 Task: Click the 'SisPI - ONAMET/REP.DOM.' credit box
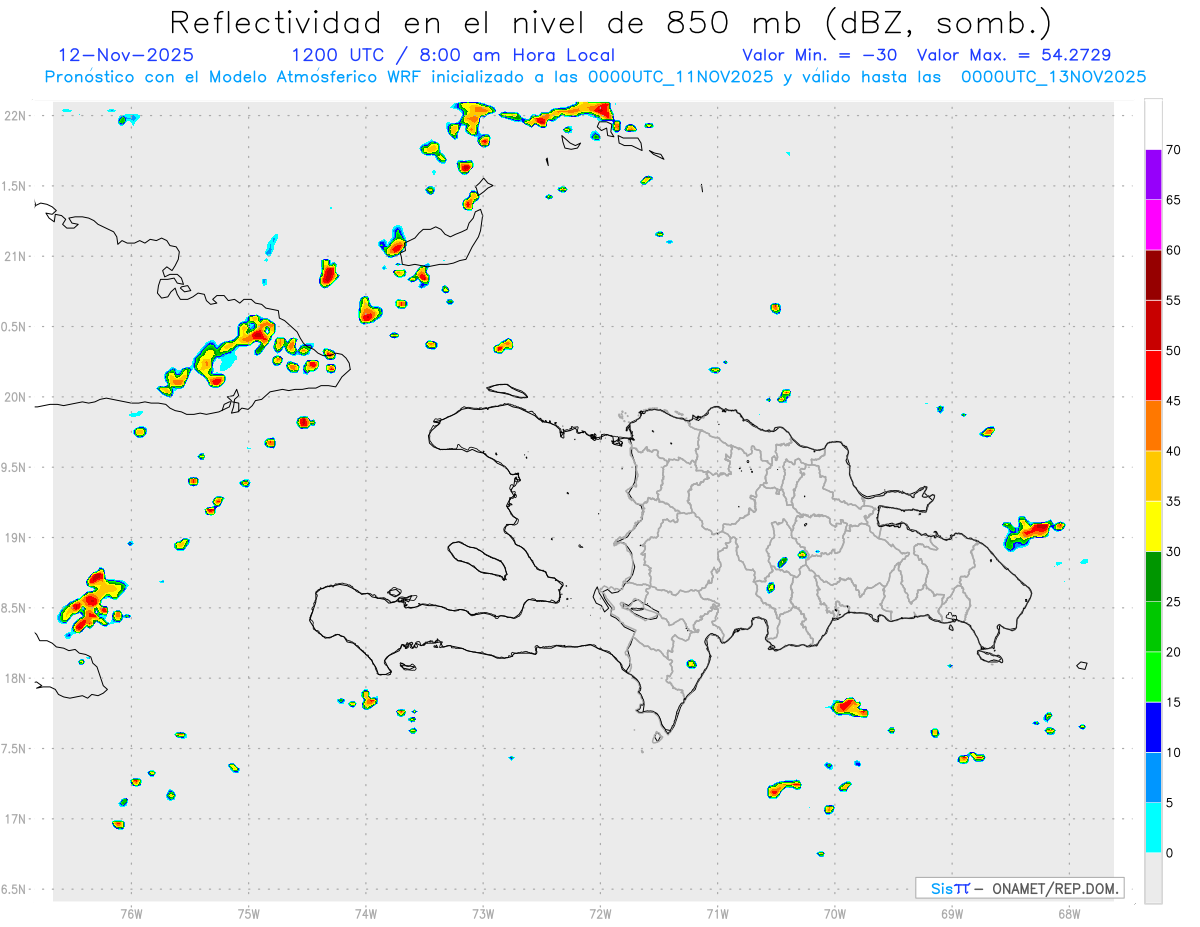[x=1019, y=888]
